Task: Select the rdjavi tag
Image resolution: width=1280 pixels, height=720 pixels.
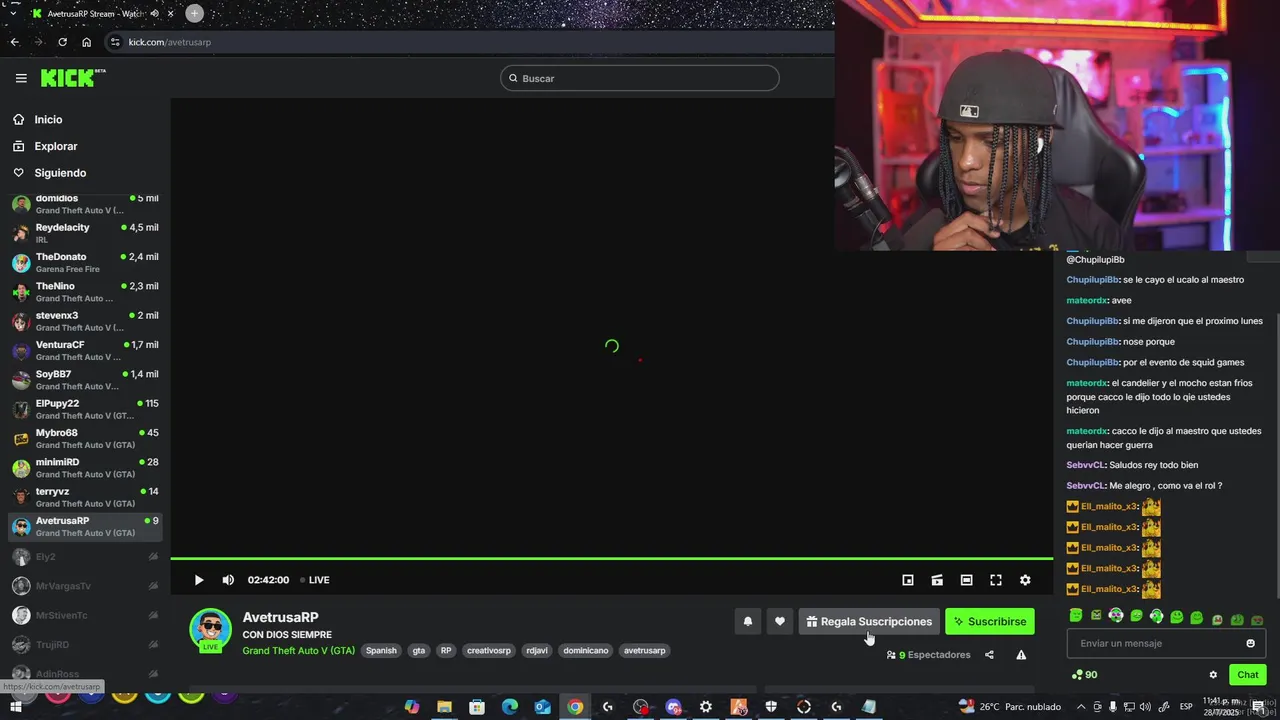Action: click(537, 650)
